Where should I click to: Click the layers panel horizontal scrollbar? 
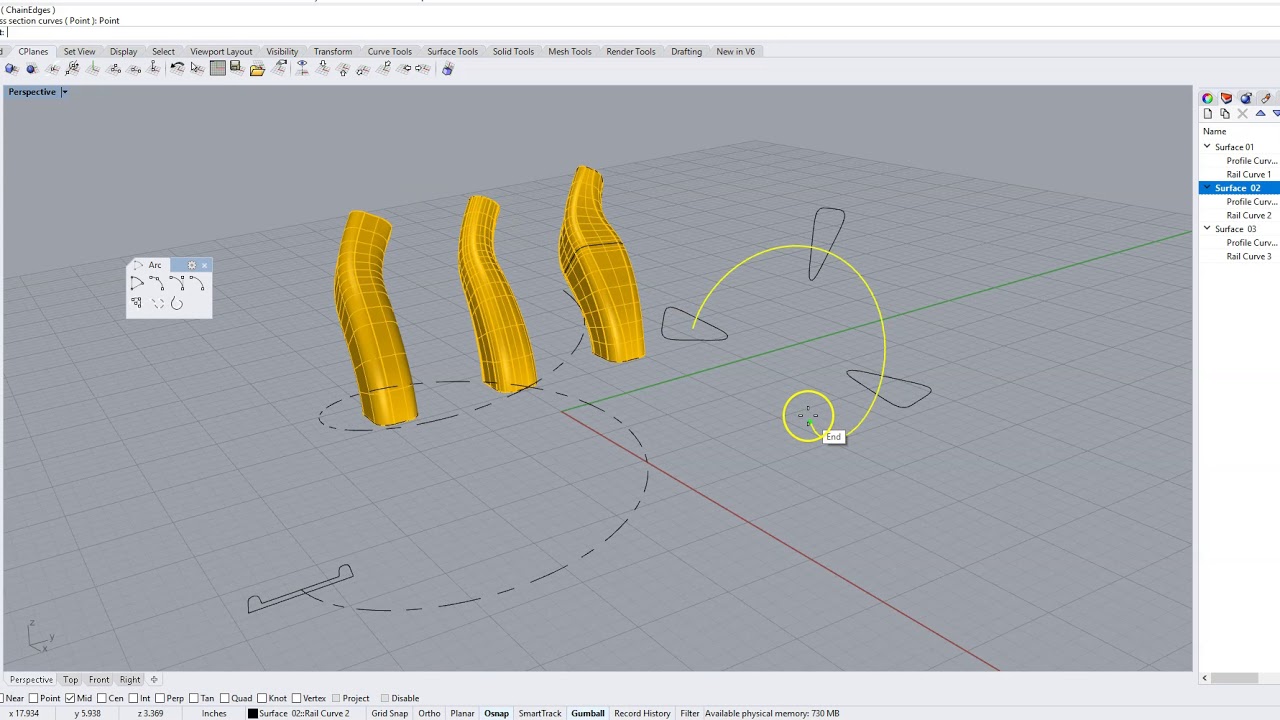click(1234, 678)
